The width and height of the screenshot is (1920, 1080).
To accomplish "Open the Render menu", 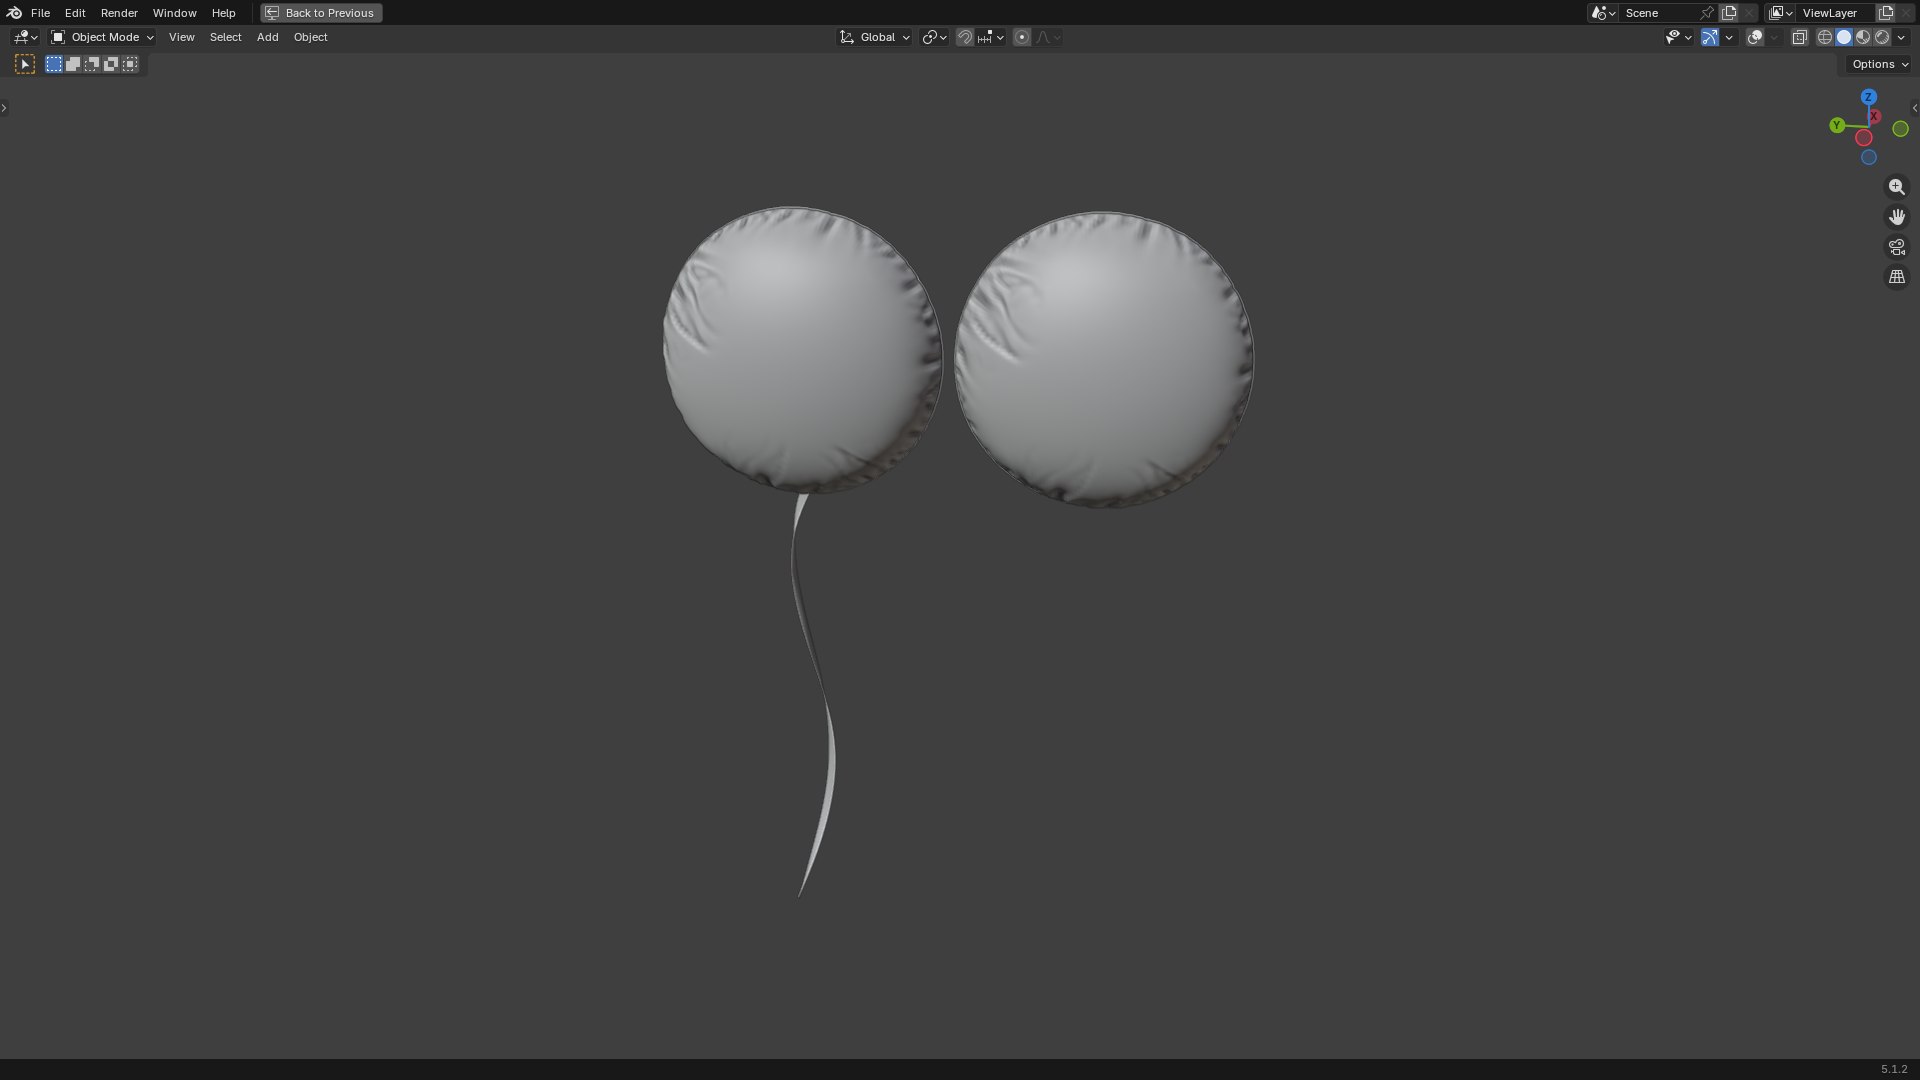I will [x=119, y=13].
